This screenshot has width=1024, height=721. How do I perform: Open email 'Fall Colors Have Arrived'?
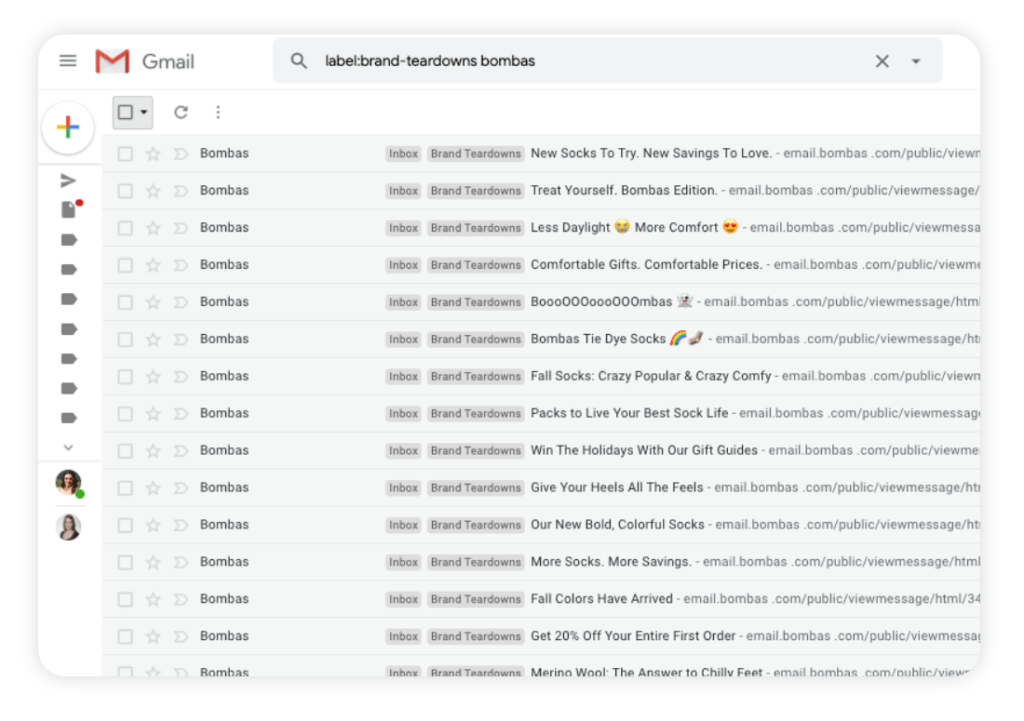(x=541, y=600)
